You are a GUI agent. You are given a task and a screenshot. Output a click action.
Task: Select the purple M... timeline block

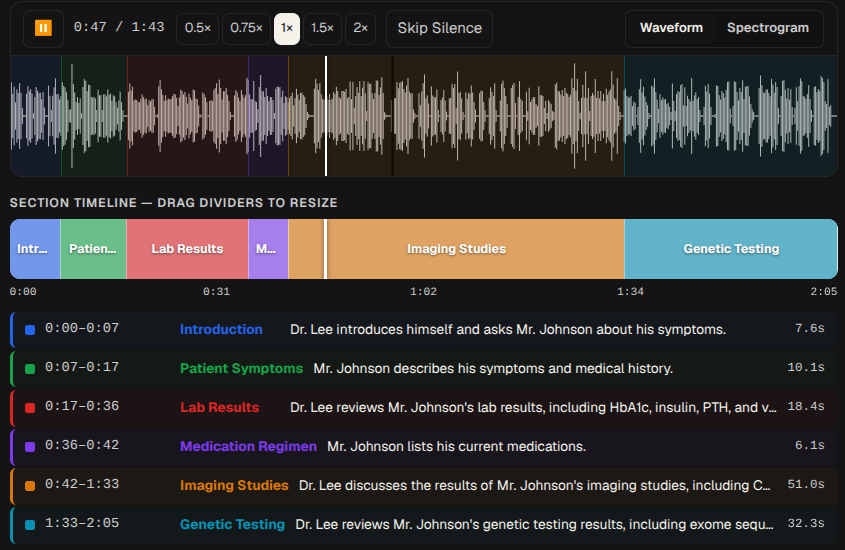(x=268, y=249)
